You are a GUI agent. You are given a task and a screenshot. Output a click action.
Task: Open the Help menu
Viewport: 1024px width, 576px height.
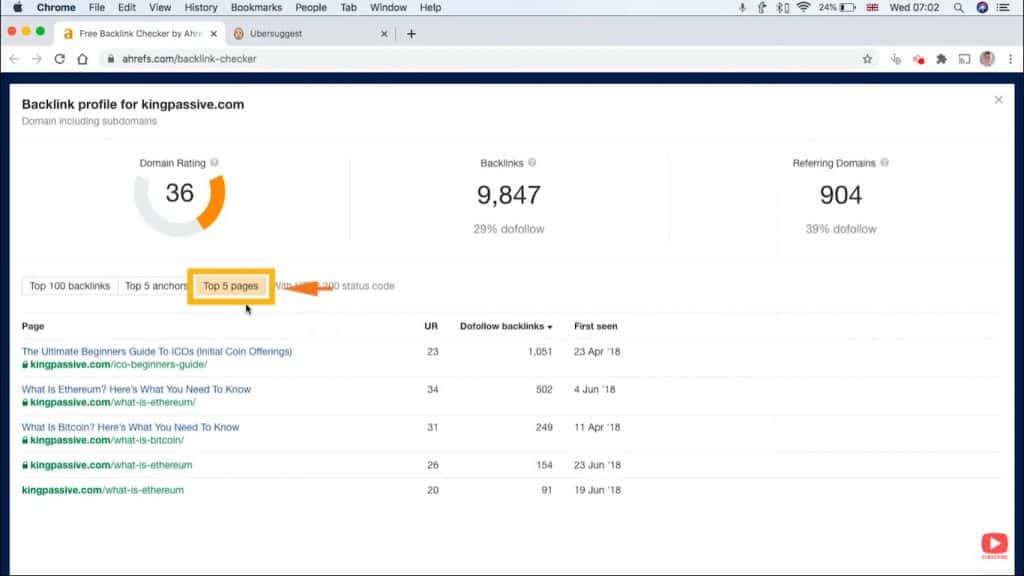[430, 8]
